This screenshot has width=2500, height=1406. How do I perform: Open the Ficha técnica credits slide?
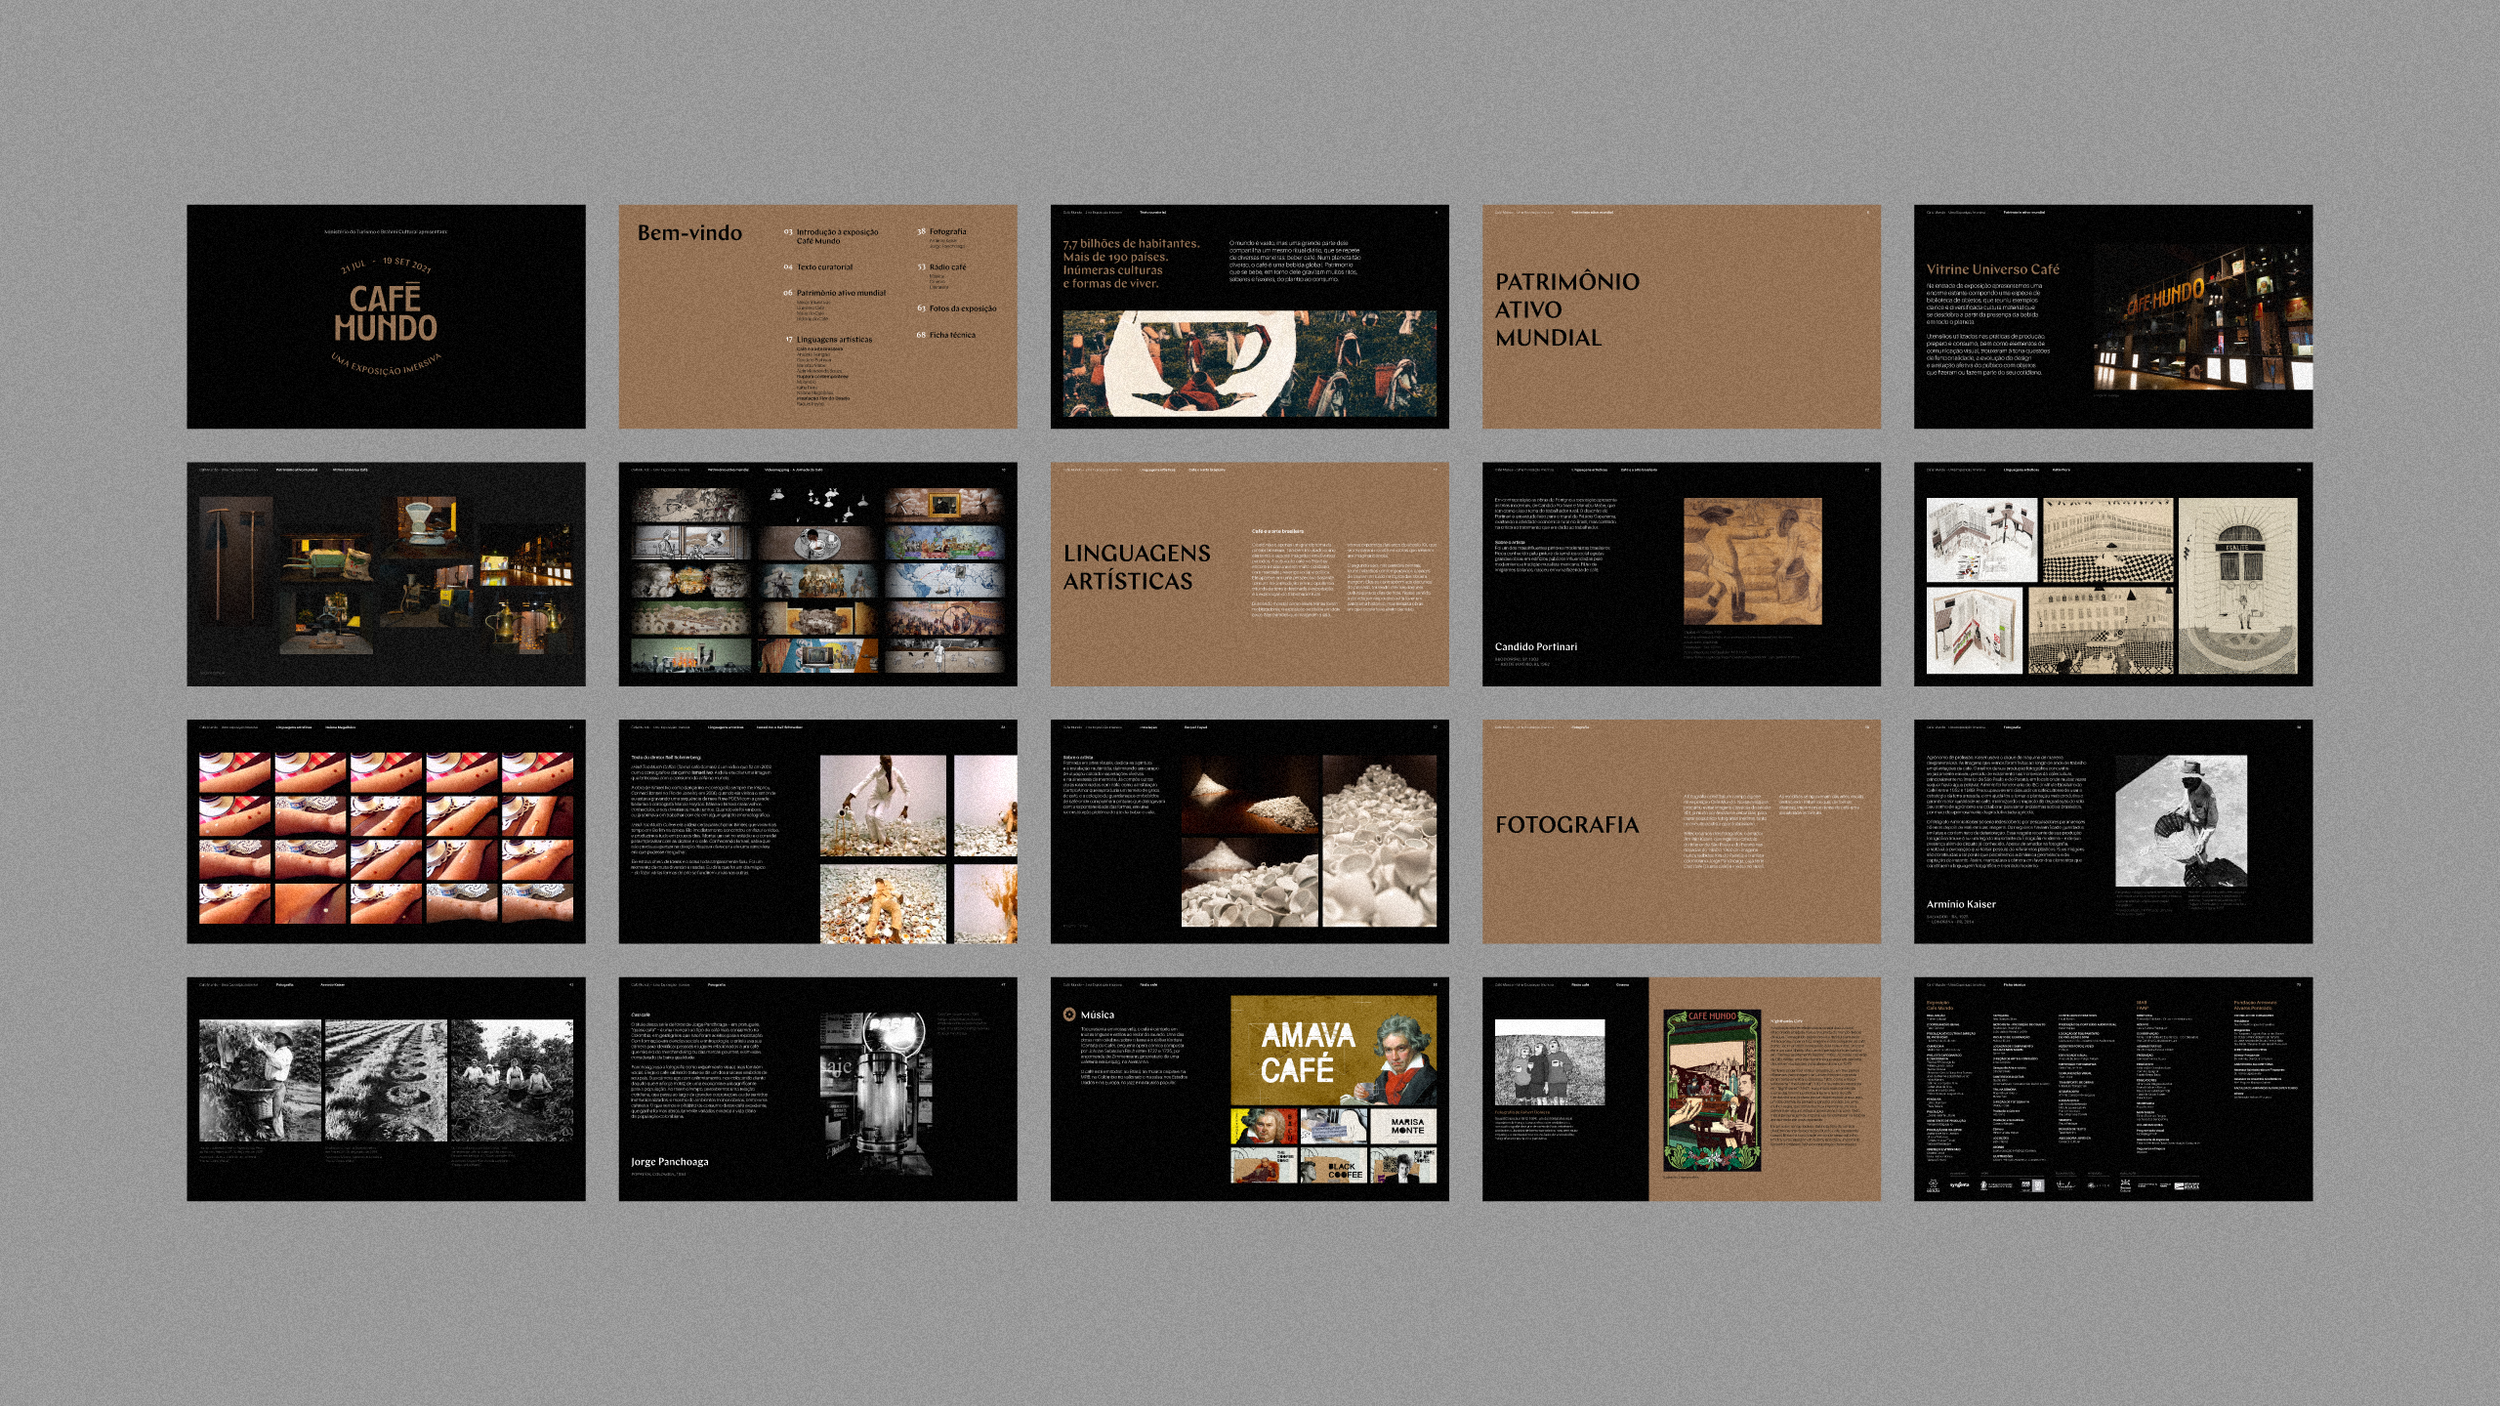tap(2112, 1088)
